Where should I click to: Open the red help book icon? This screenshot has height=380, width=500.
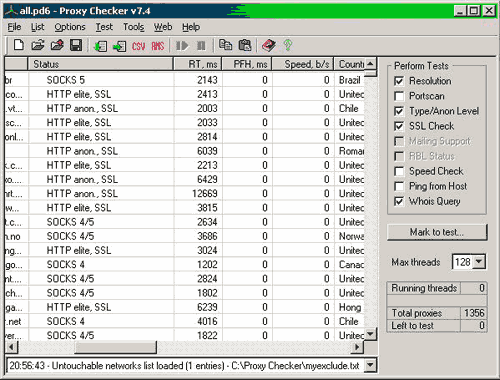[x=269, y=45]
